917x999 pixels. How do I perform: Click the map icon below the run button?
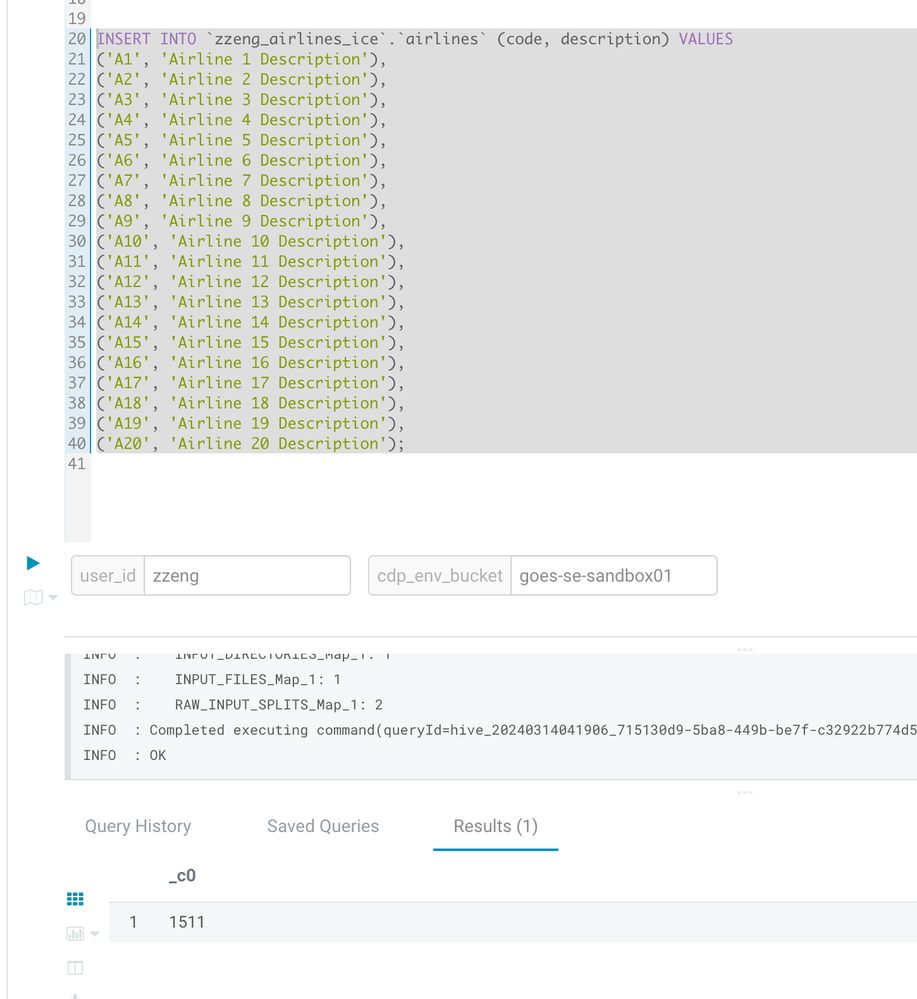click(x=31, y=596)
